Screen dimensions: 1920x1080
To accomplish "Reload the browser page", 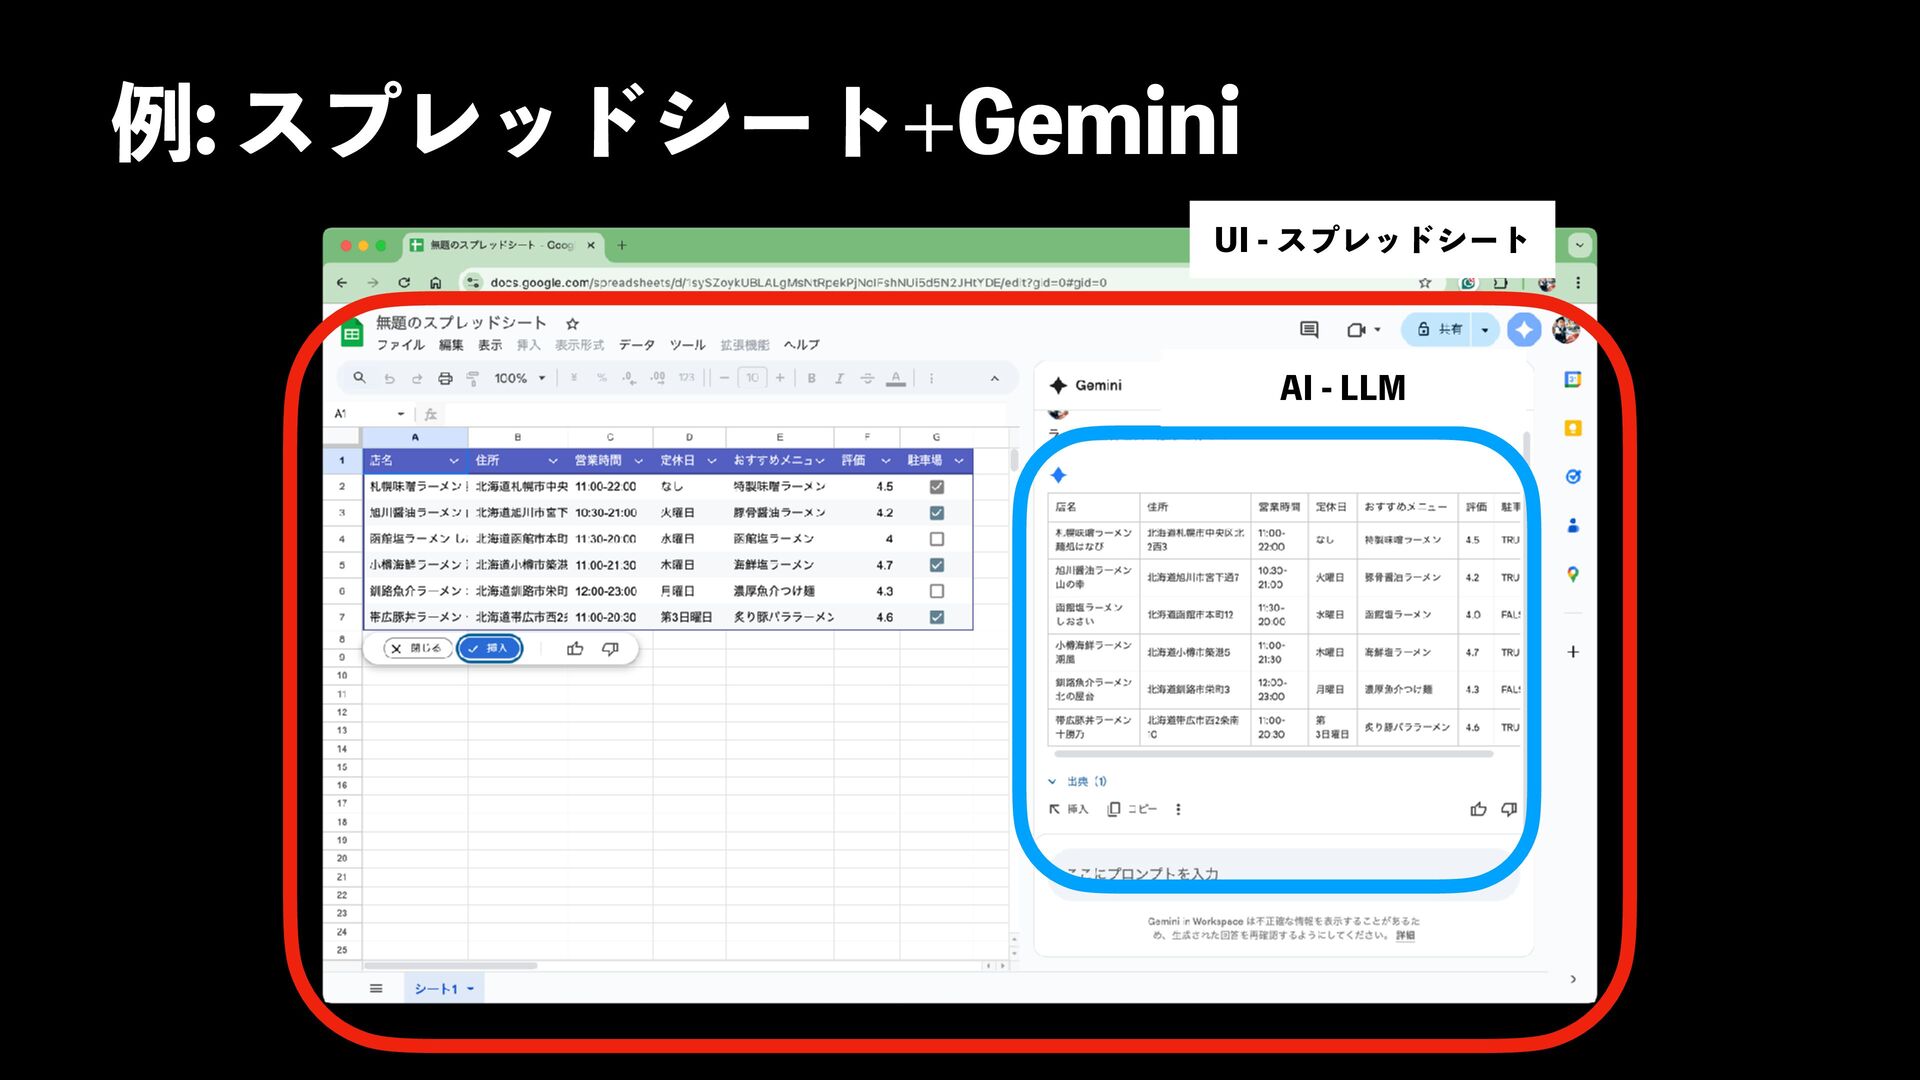I will [404, 283].
